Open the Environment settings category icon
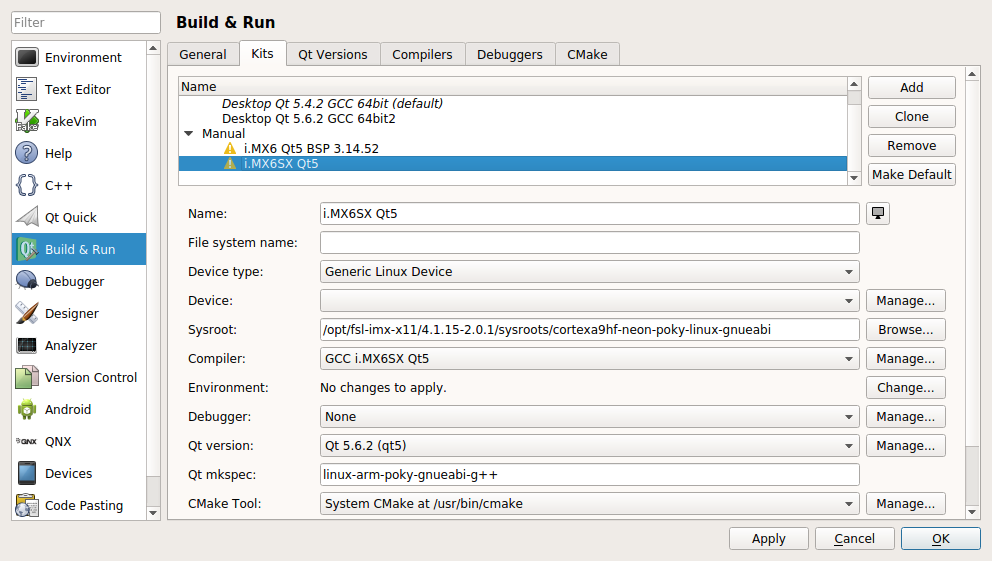 tap(27, 57)
